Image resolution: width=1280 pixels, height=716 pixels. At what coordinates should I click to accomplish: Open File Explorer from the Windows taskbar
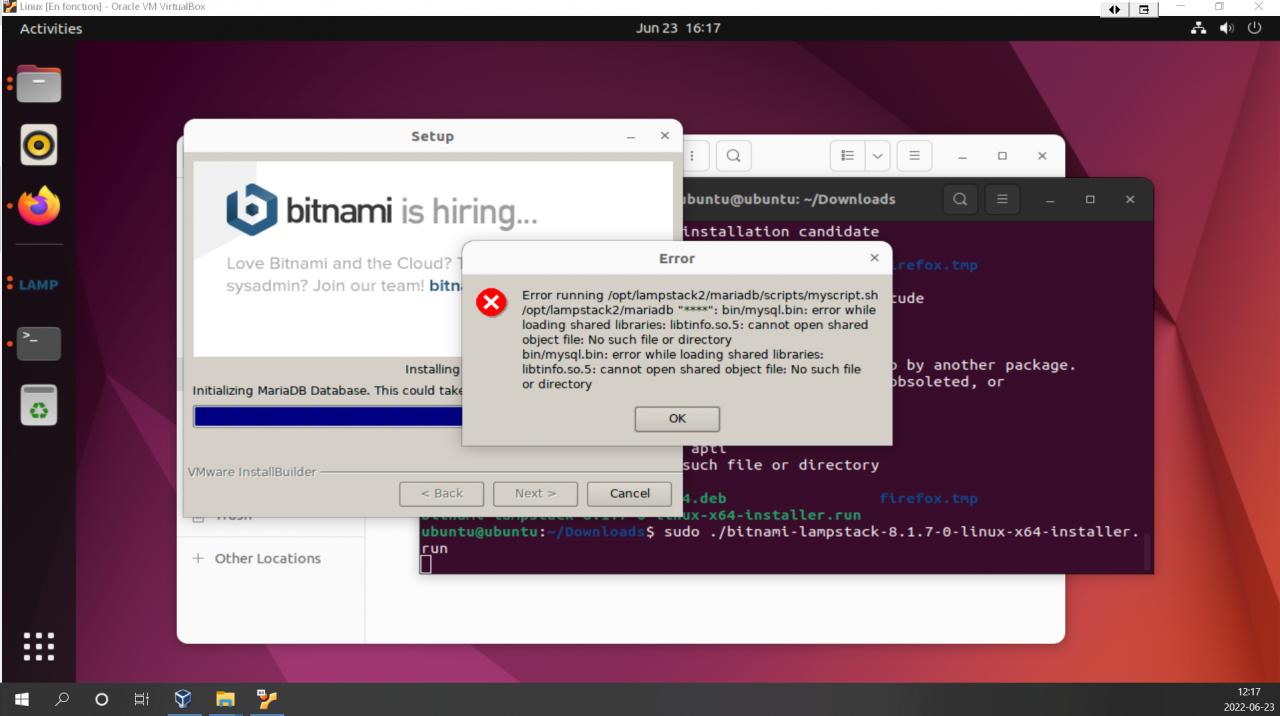point(225,699)
